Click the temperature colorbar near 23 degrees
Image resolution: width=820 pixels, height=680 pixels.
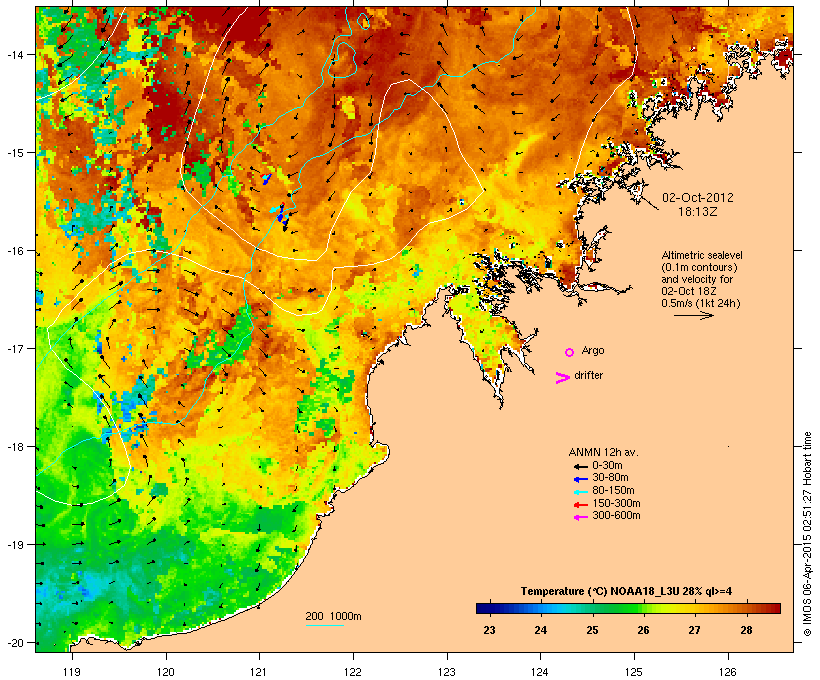click(489, 608)
